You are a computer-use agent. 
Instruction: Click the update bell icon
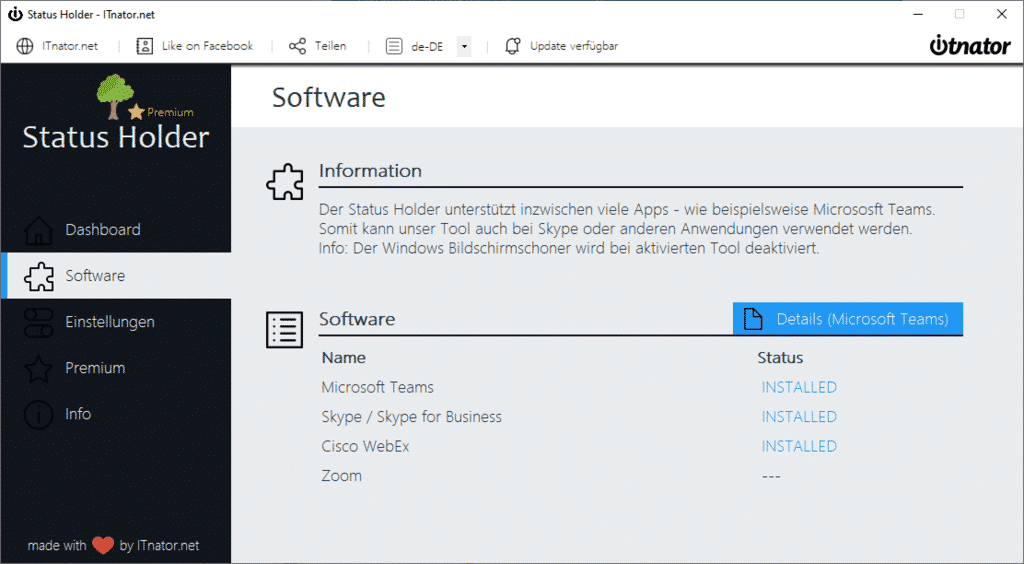pyautogui.click(x=513, y=46)
